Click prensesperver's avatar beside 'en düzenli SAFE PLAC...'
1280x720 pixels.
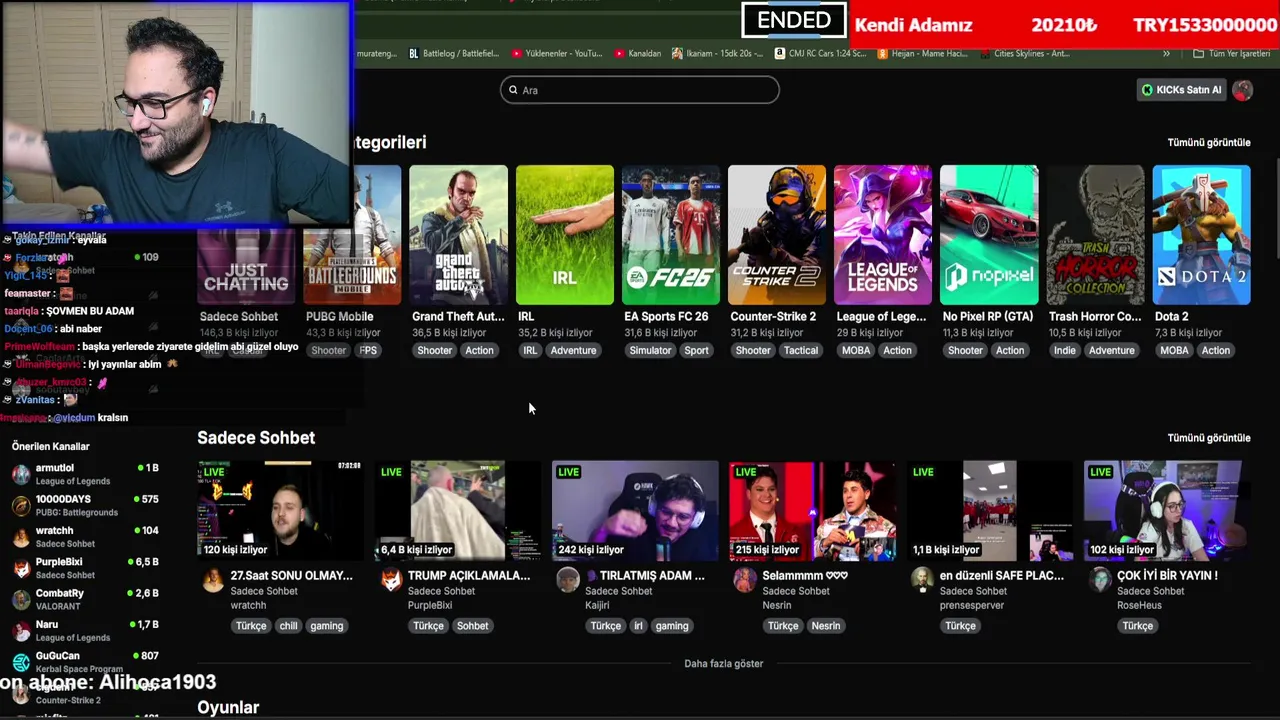click(x=923, y=580)
